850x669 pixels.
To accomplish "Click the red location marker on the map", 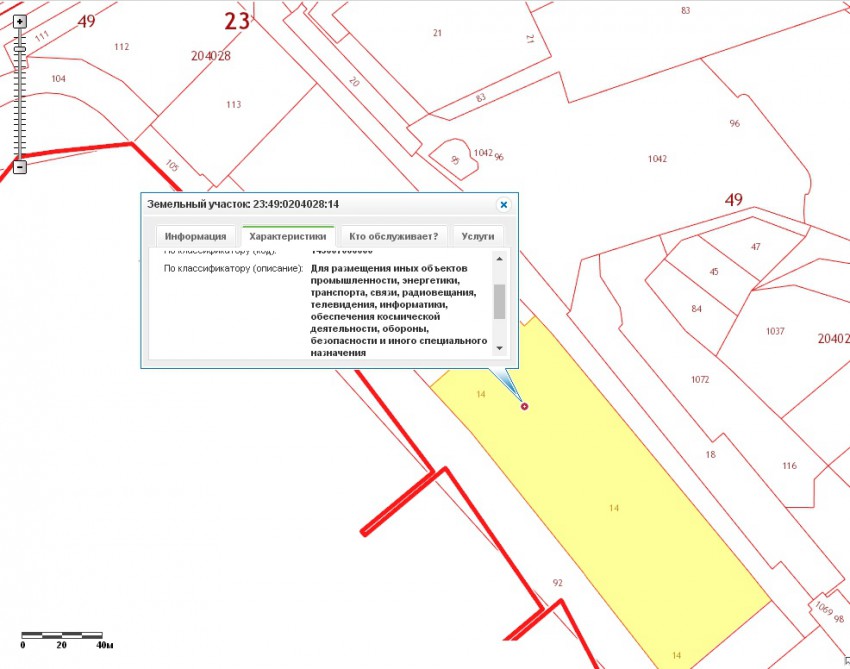I will pyautogui.click(x=525, y=406).
